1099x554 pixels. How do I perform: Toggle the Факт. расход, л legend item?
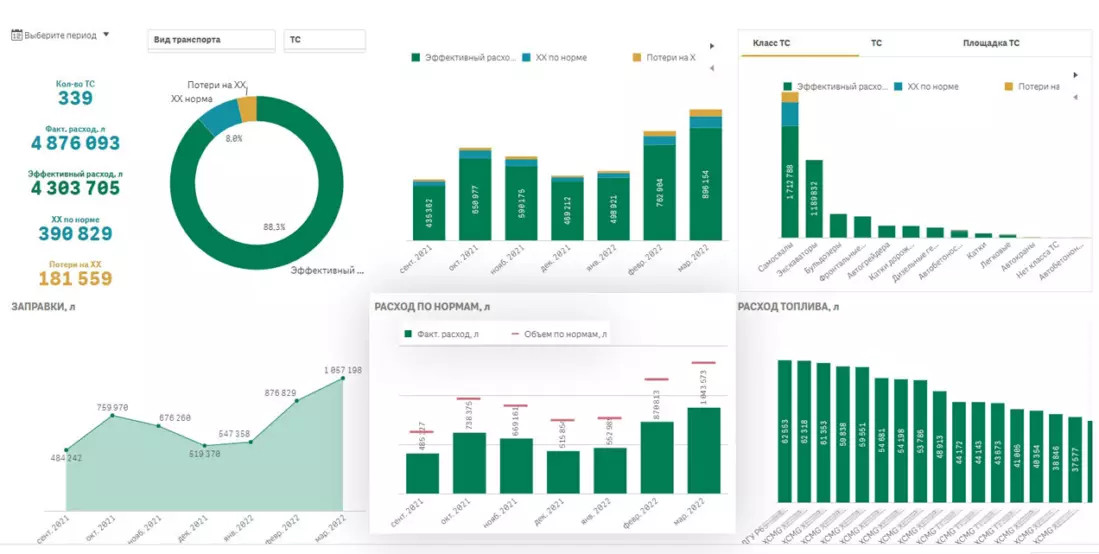(442, 335)
